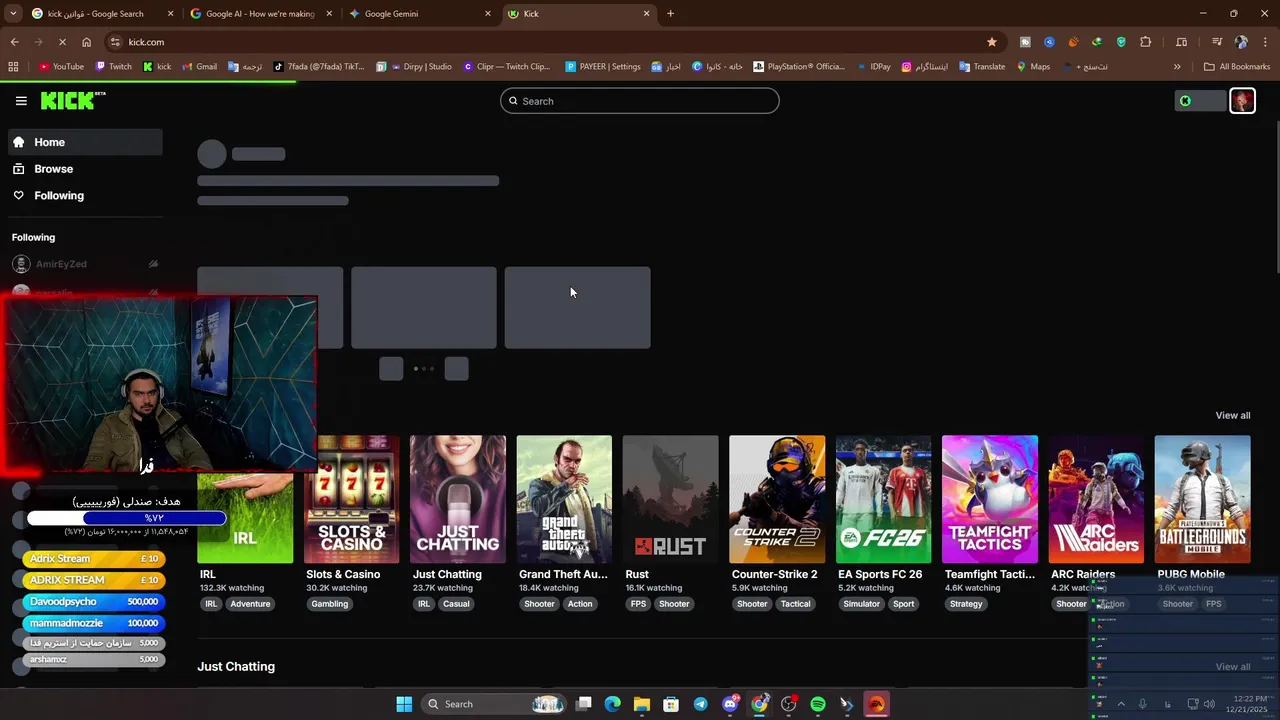Click the Adventure tag under IRL

tap(250, 604)
